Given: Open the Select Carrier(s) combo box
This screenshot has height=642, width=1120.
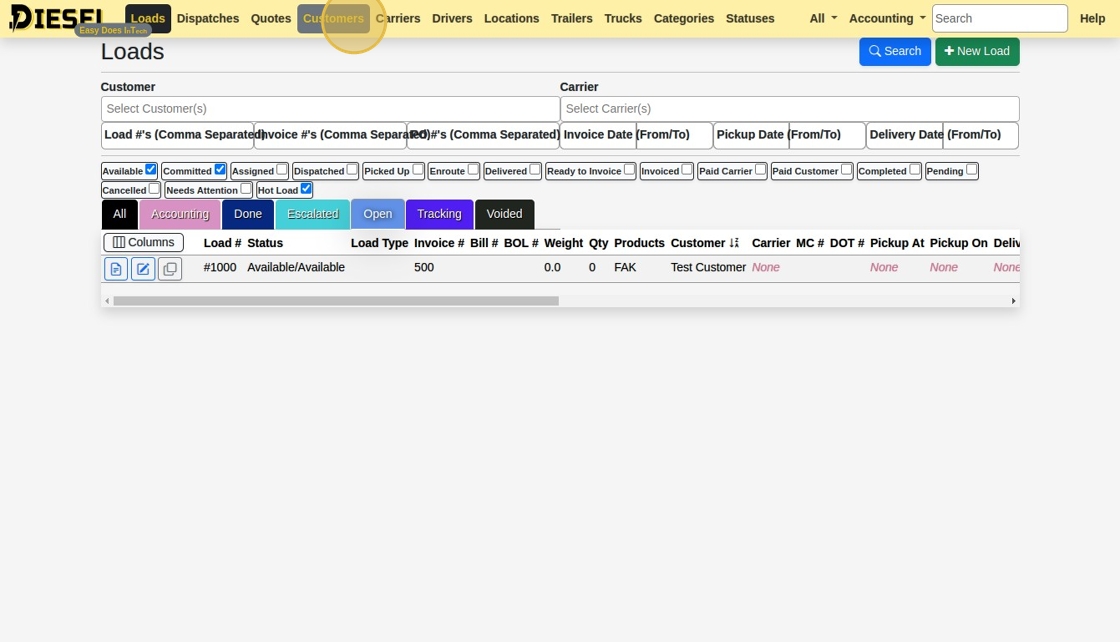Looking at the screenshot, I should click(x=789, y=109).
